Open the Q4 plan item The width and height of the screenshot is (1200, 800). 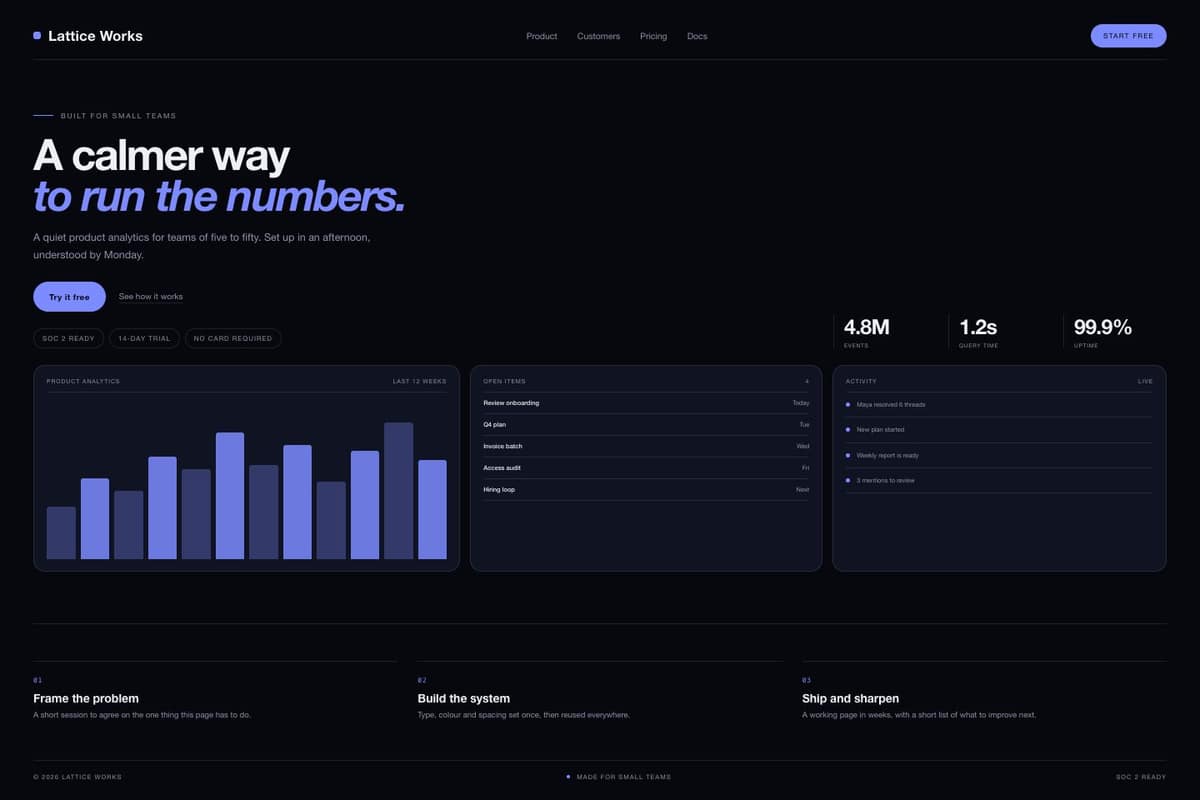tap(646, 425)
